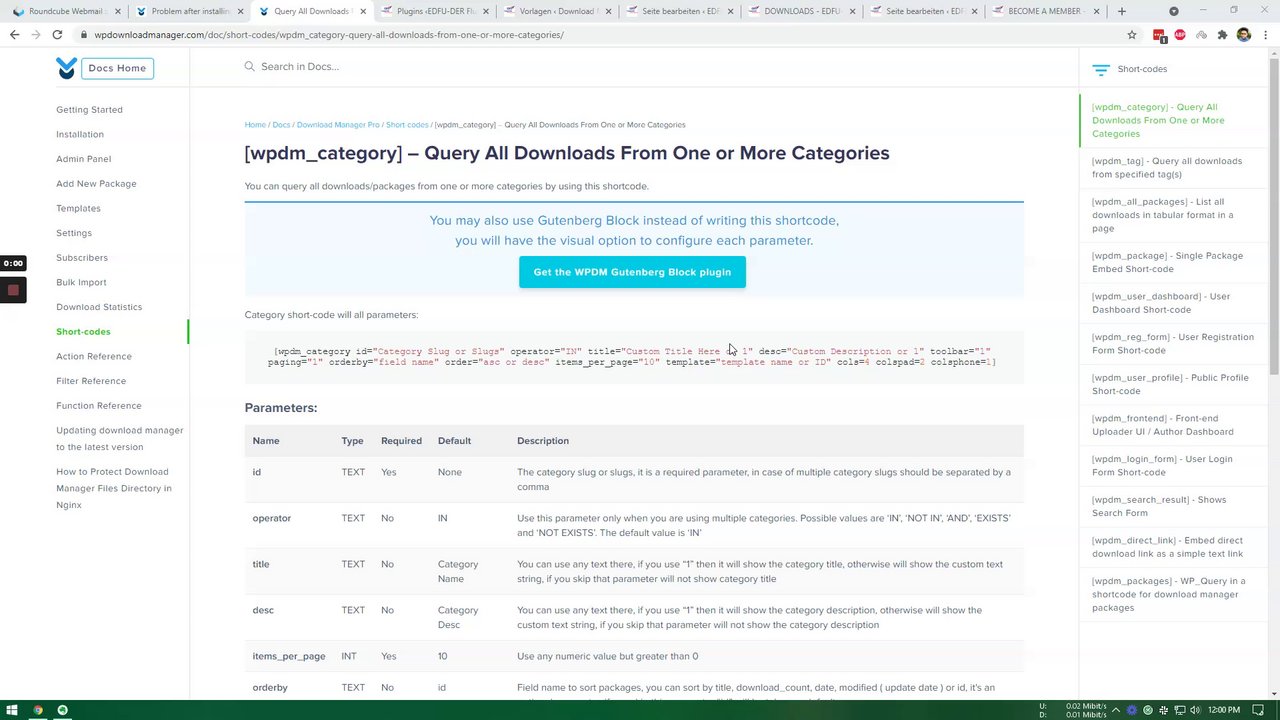Click the browser forward arrow

click(x=35, y=34)
